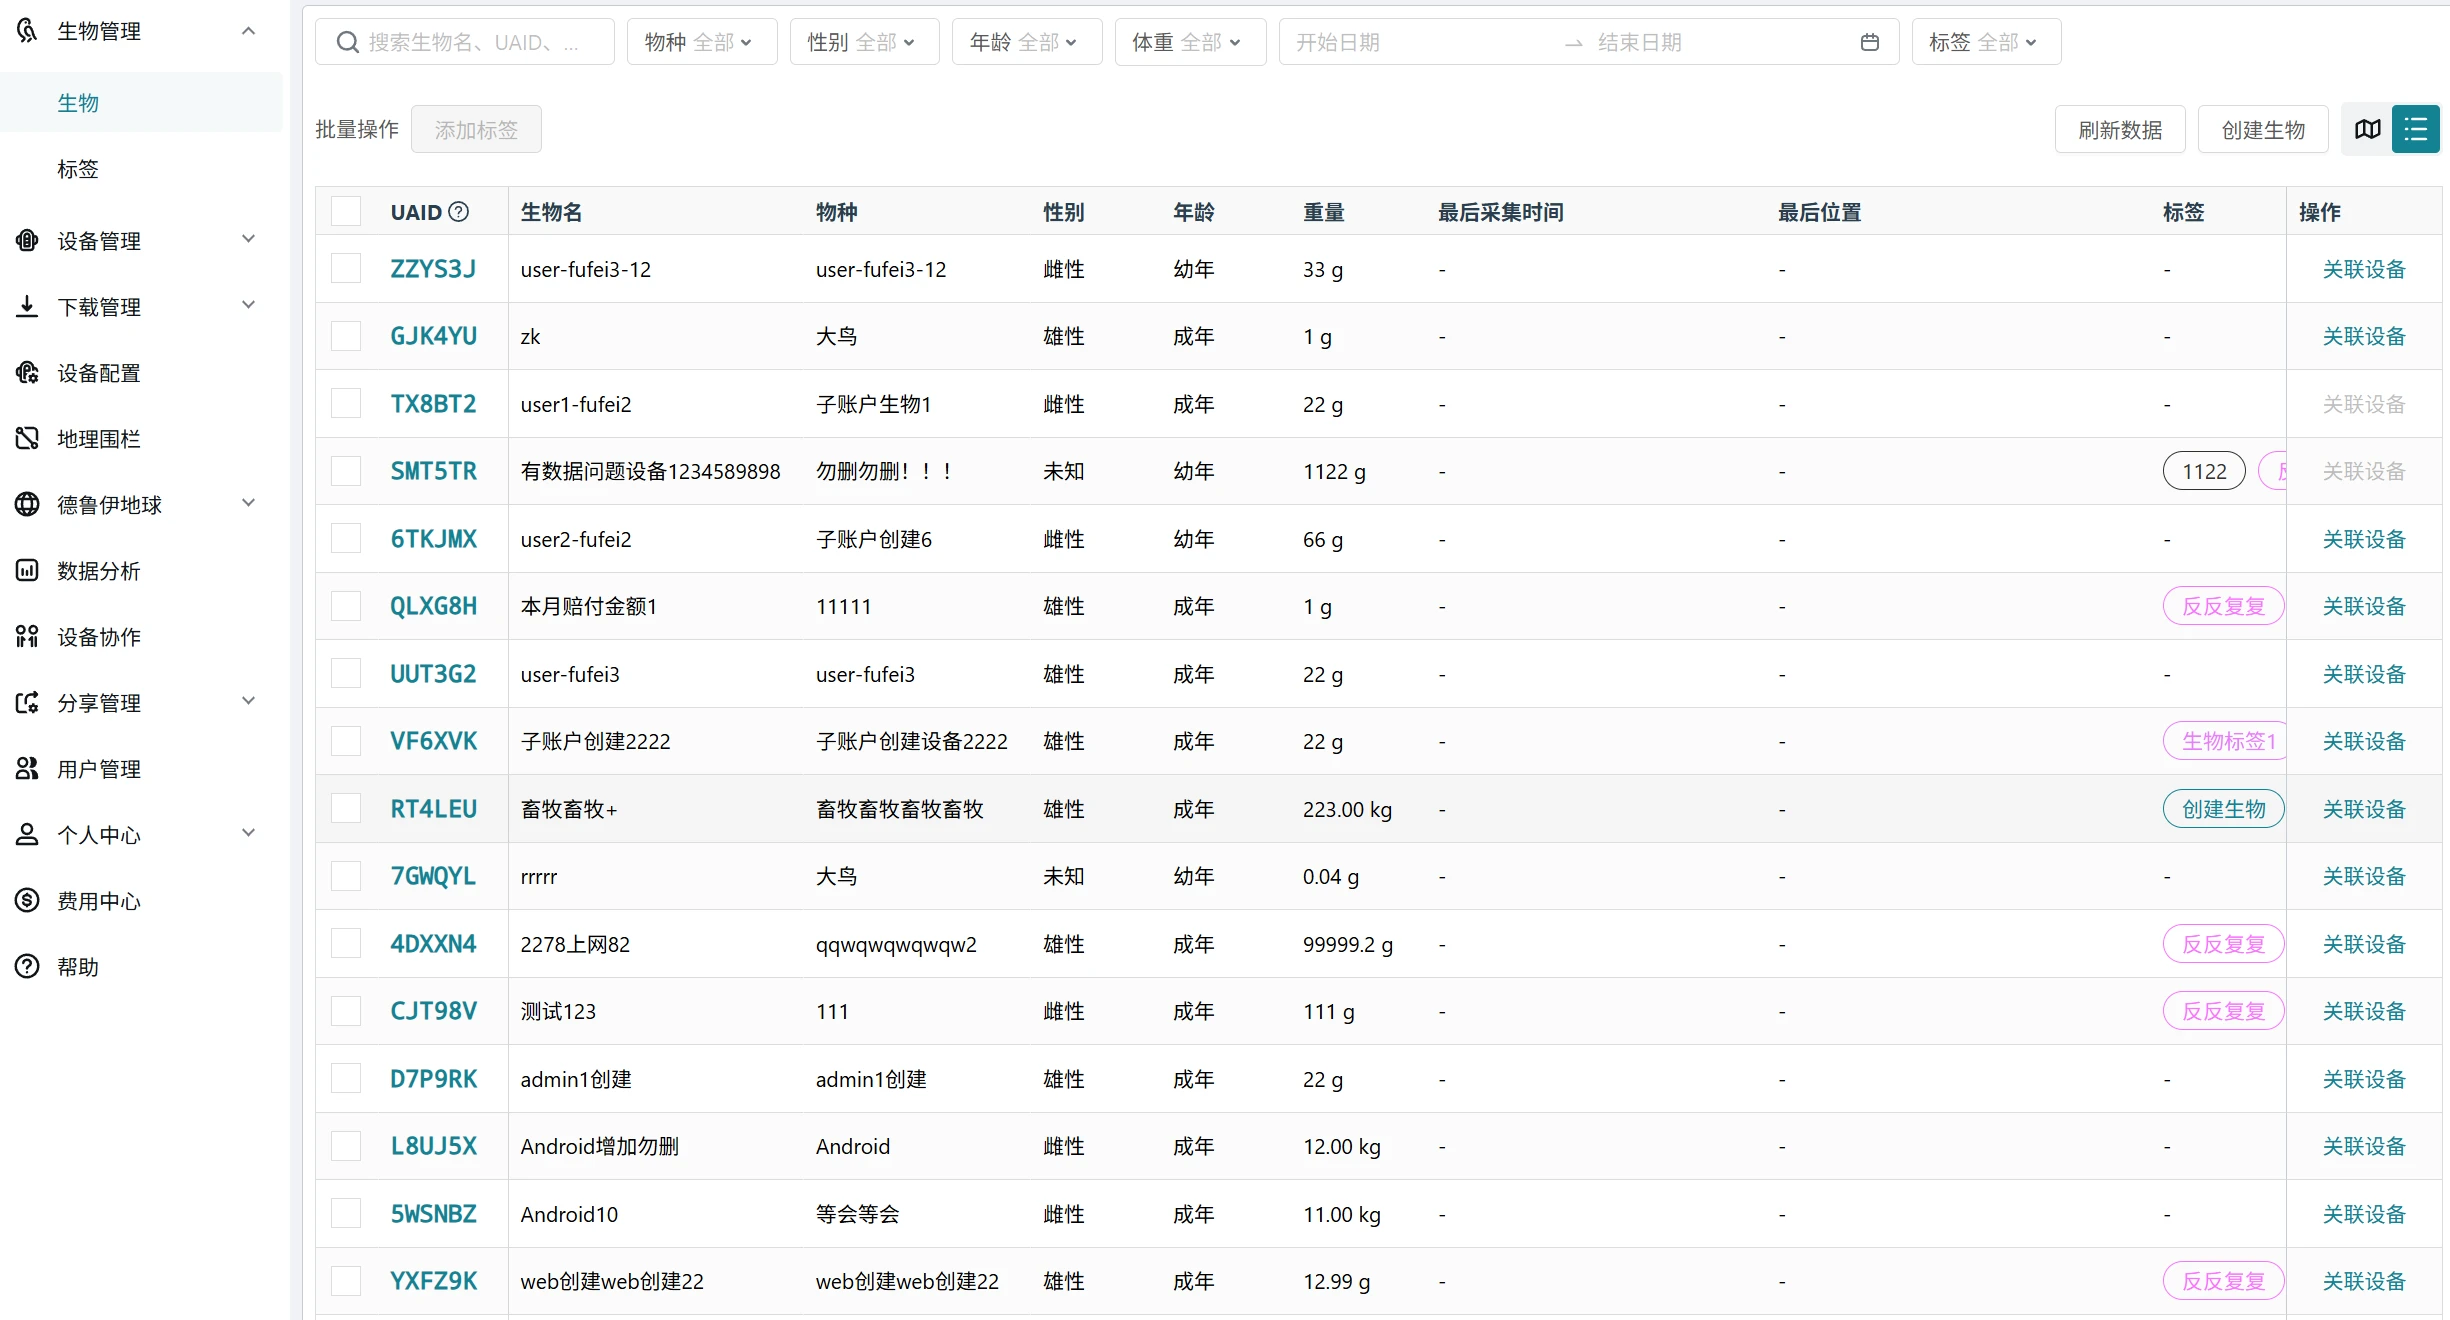
Task: Open 数据分析 via its chart icon
Action: [x=27, y=570]
